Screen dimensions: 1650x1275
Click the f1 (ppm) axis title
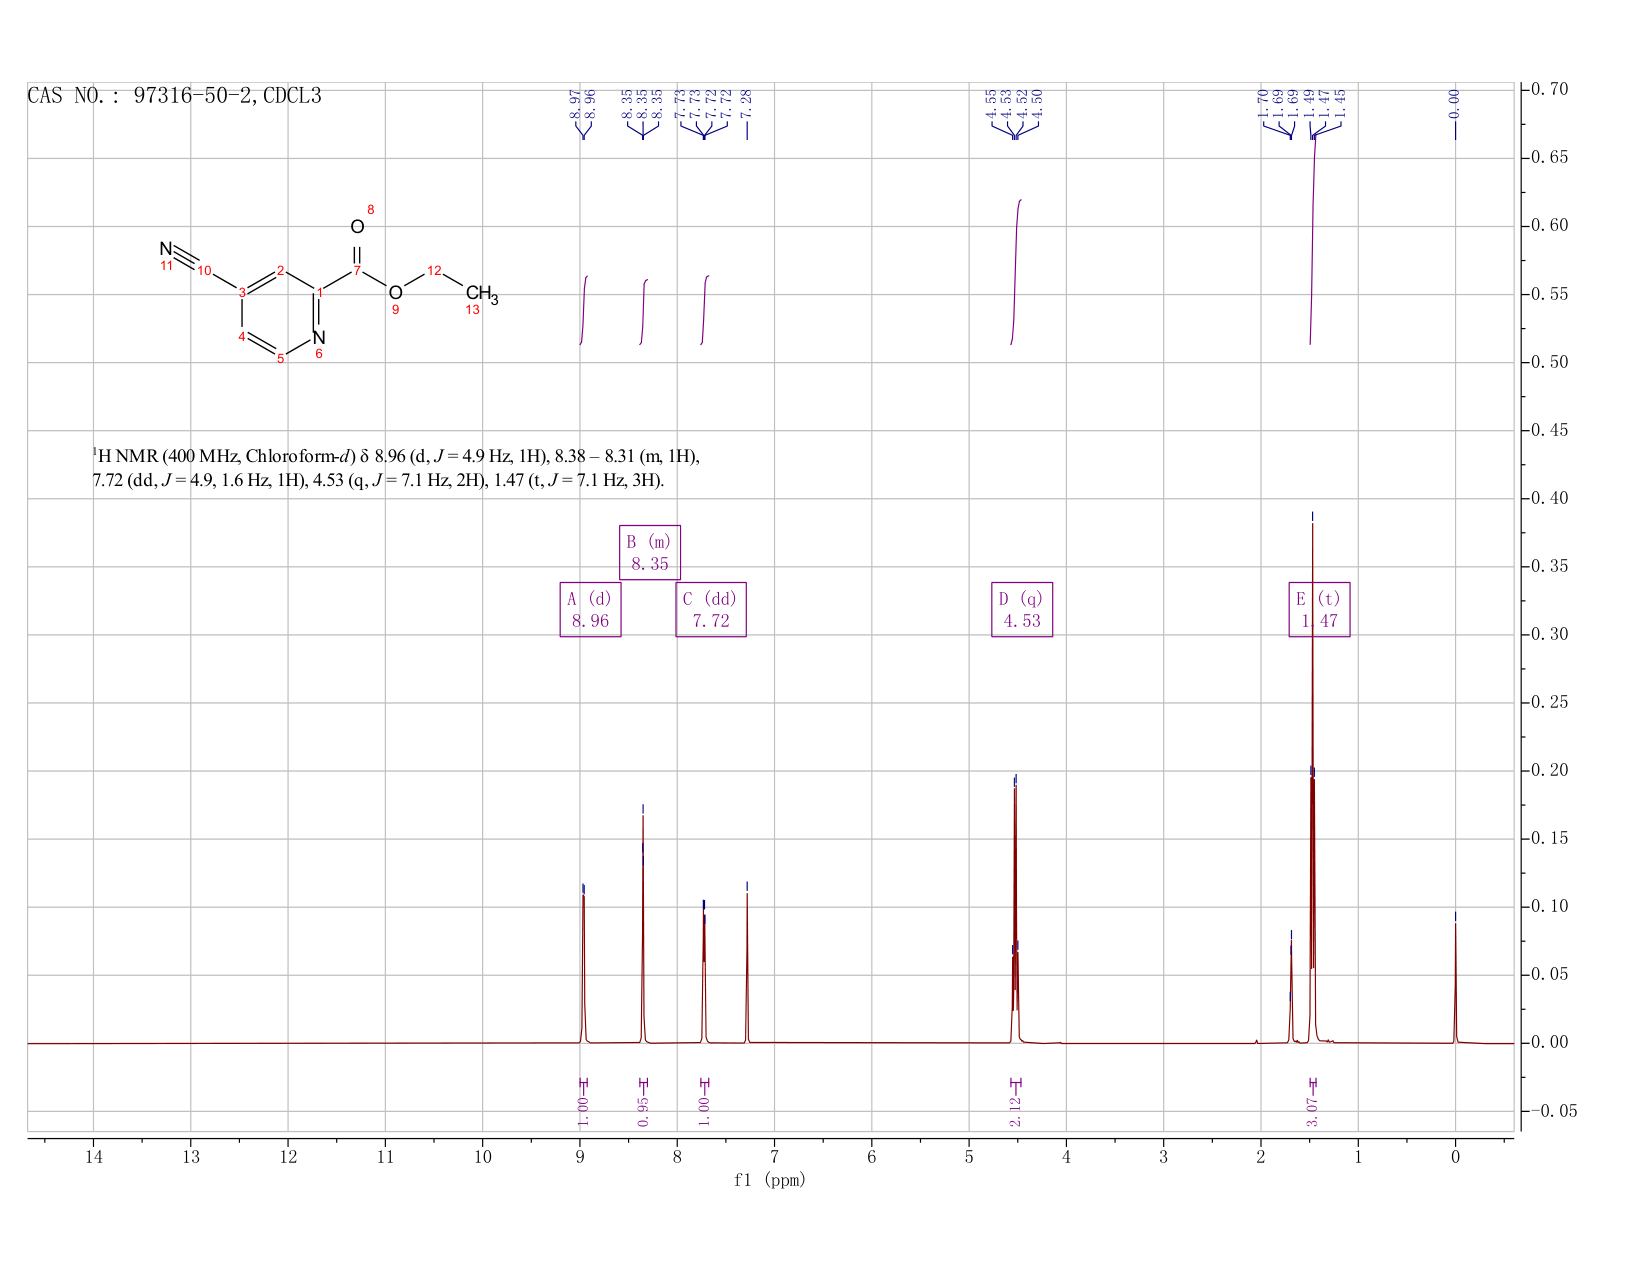(x=770, y=1180)
